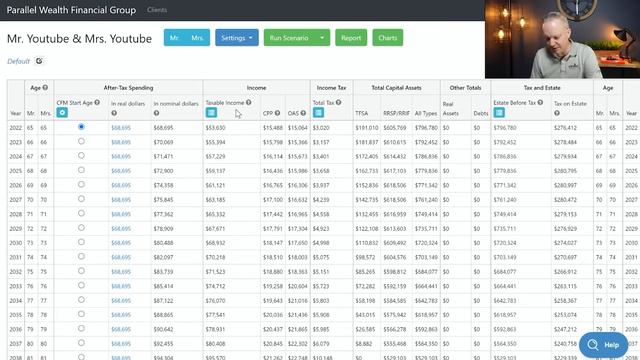Switch to Mrs. profile
This screenshot has width=640, height=360.
(x=198, y=38)
